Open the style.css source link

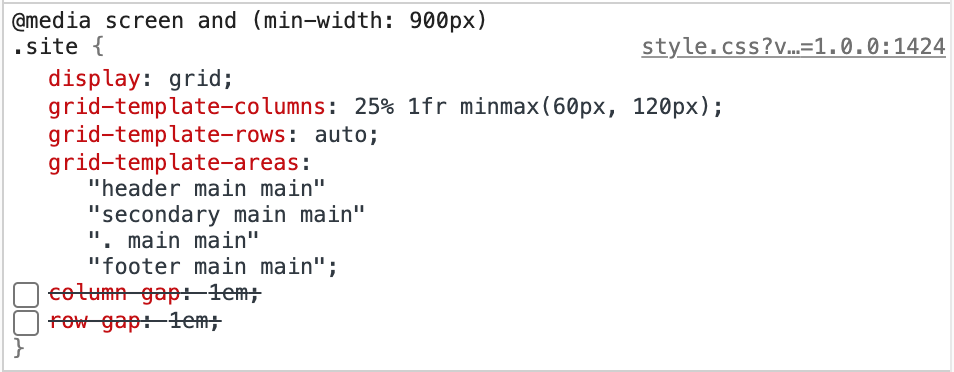click(793, 47)
